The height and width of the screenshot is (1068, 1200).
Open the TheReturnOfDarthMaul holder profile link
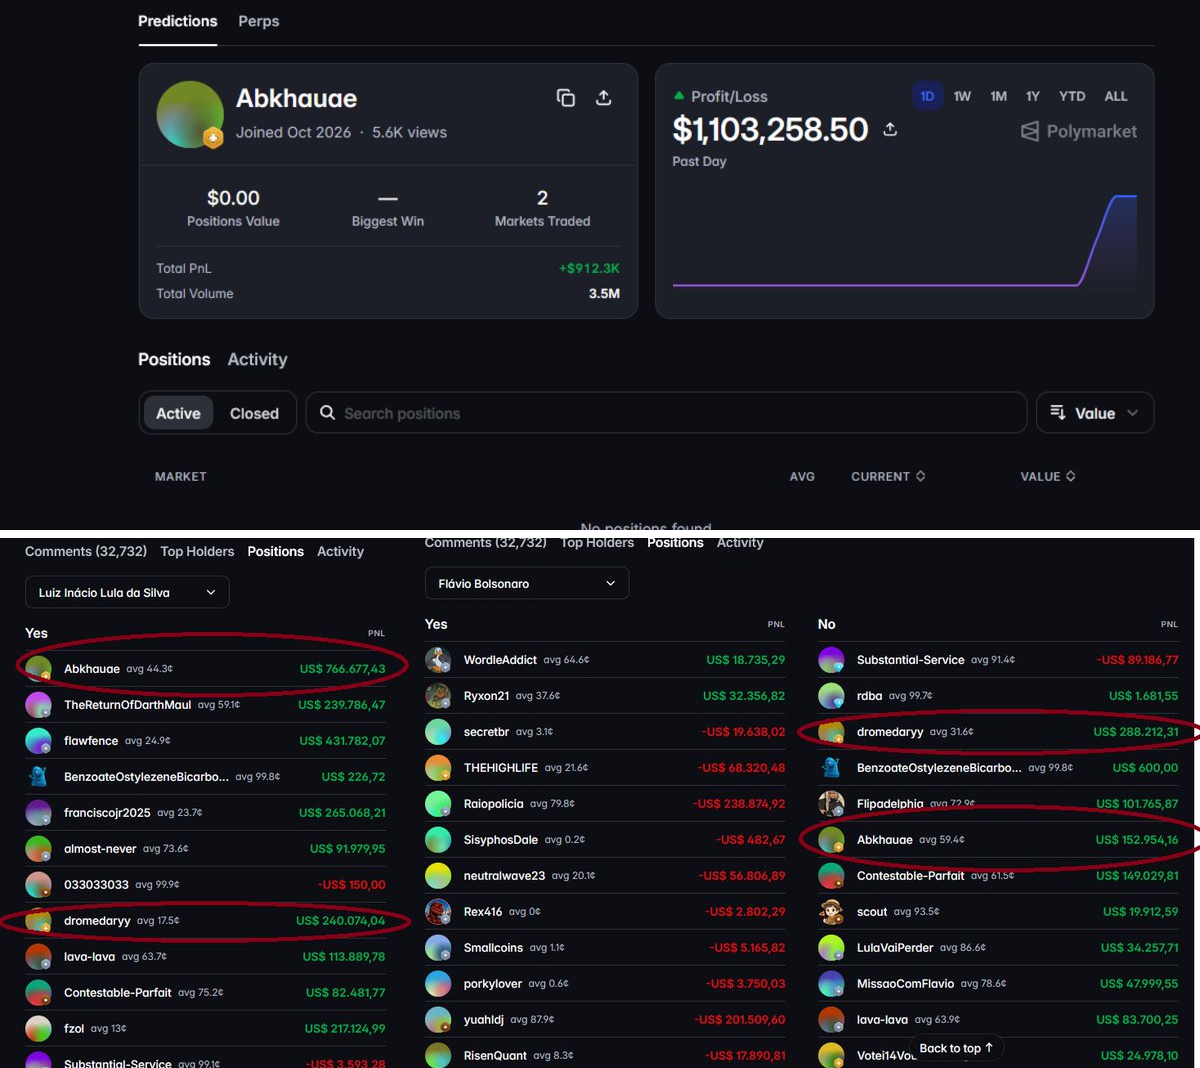[127, 705]
